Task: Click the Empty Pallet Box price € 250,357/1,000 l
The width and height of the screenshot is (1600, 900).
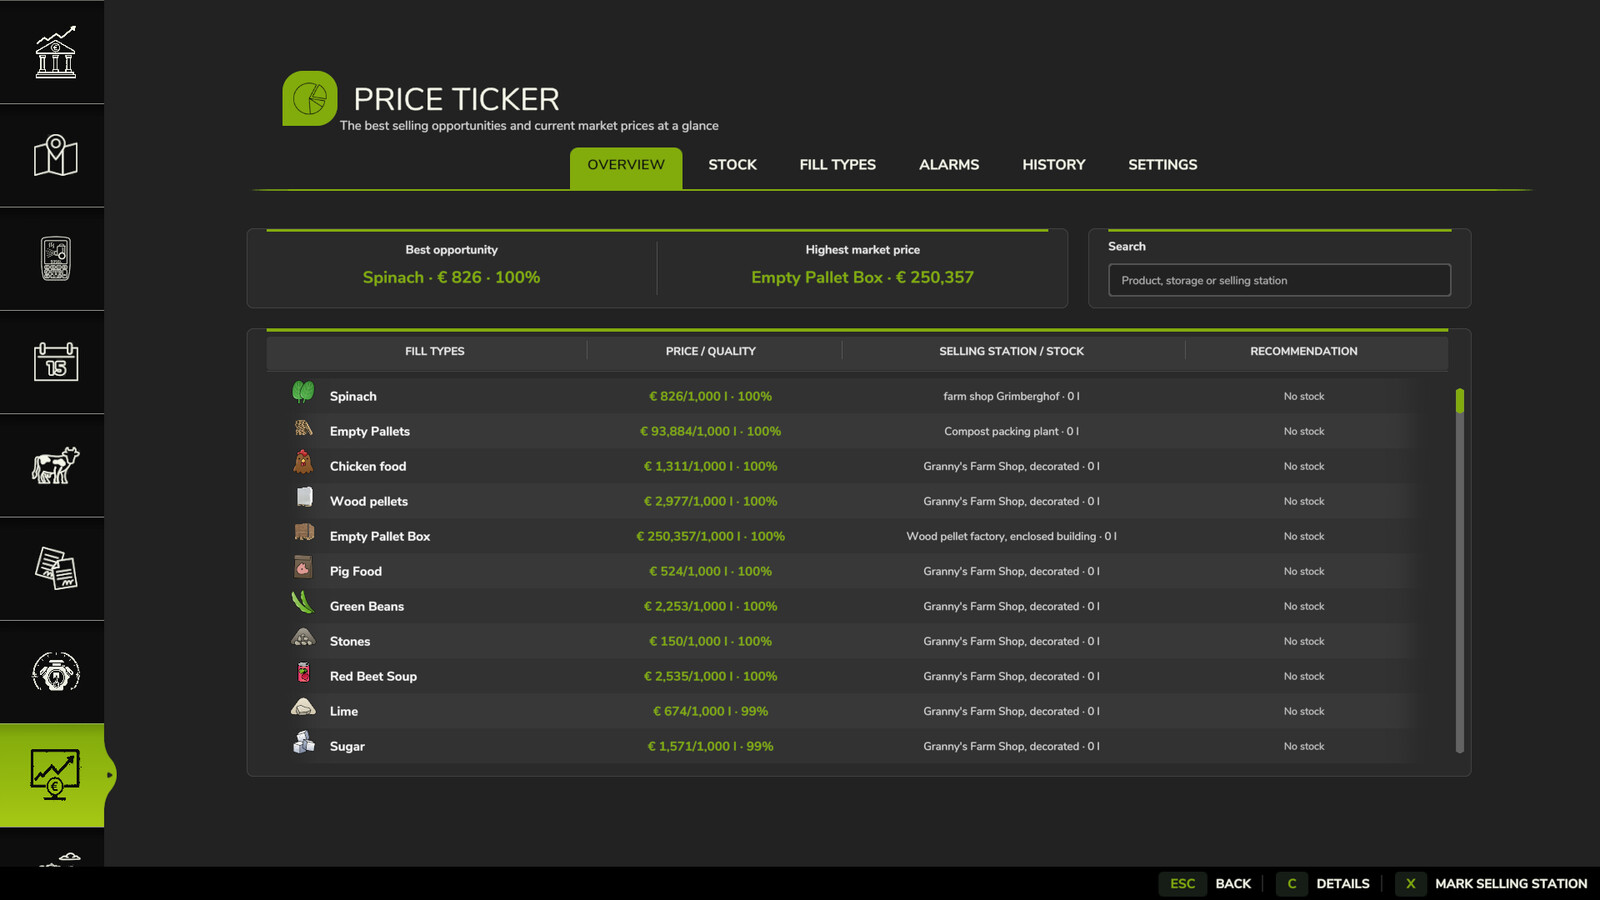Action: (x=711, y=536)
